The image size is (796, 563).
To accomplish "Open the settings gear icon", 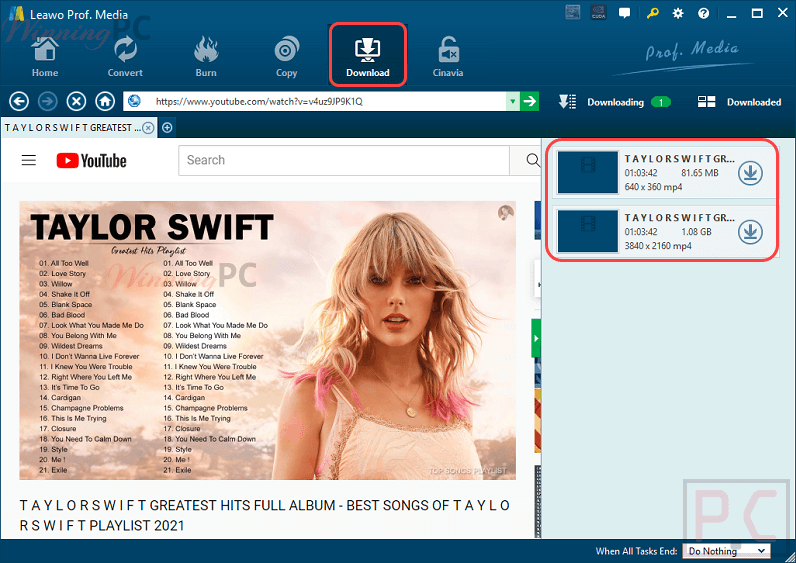I will click(x=678, y=14).
